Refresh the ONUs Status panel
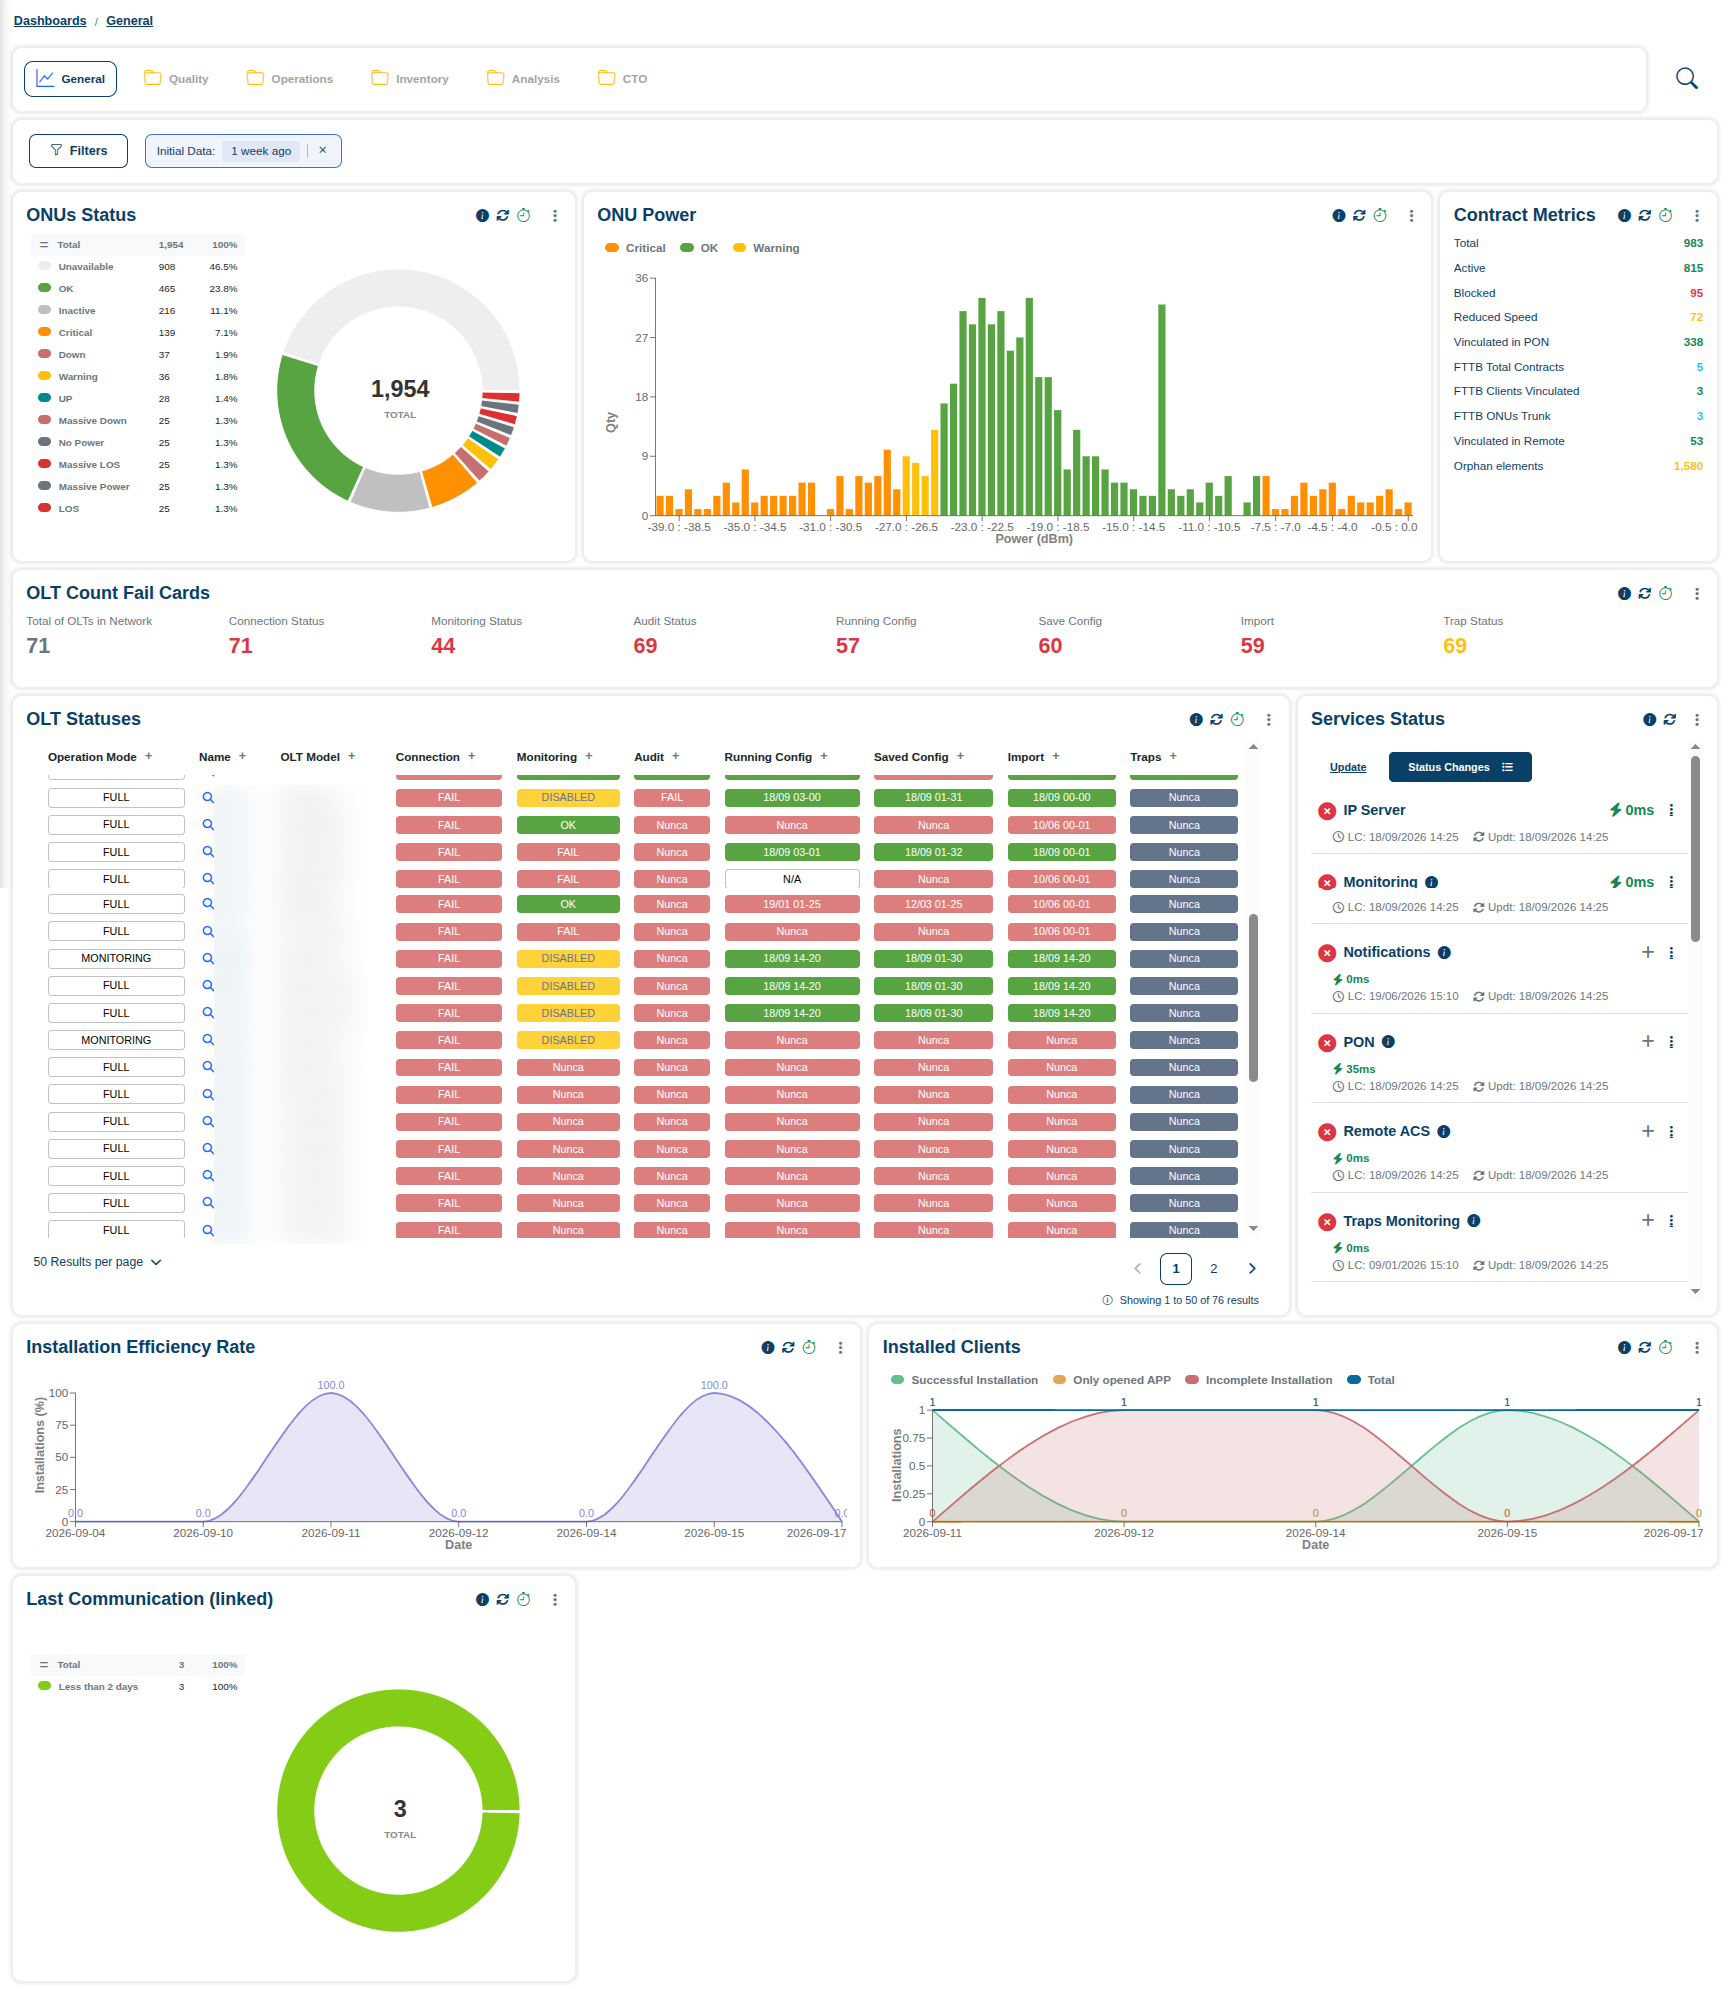 (x=503, y=215)
